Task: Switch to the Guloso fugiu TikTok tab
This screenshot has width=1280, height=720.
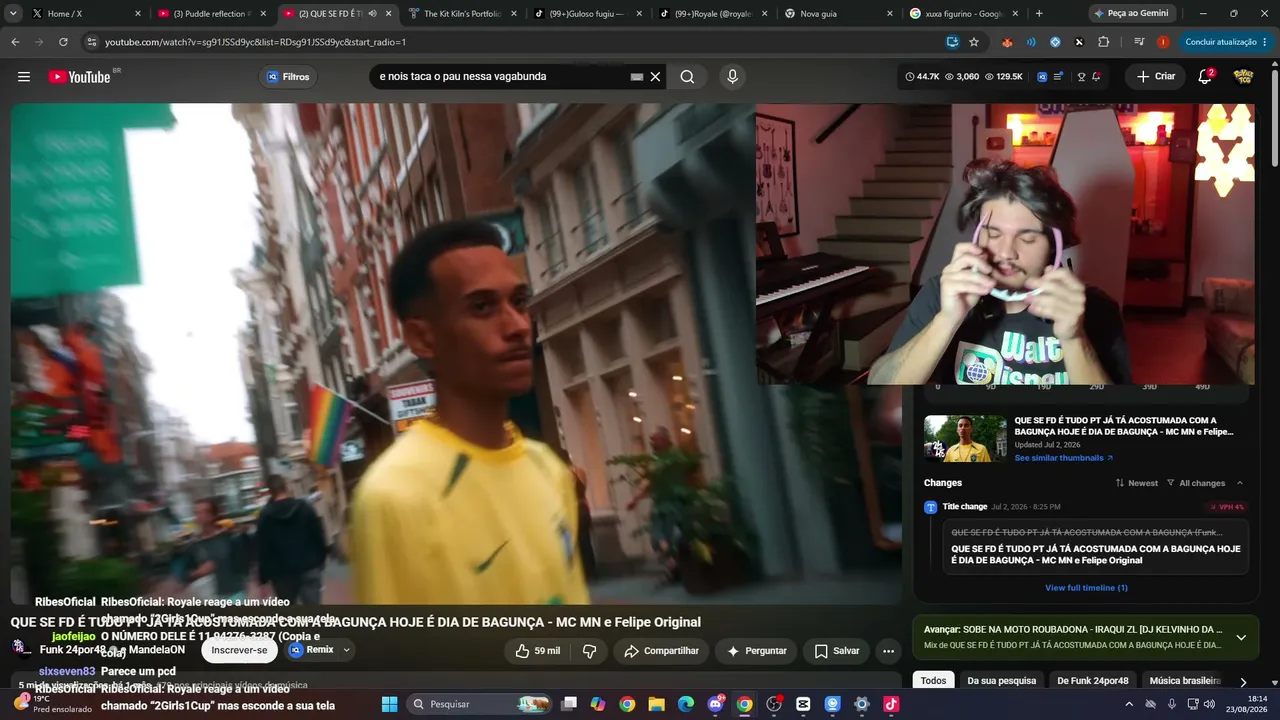Action: pyautogui.click(x=588, y=14)
